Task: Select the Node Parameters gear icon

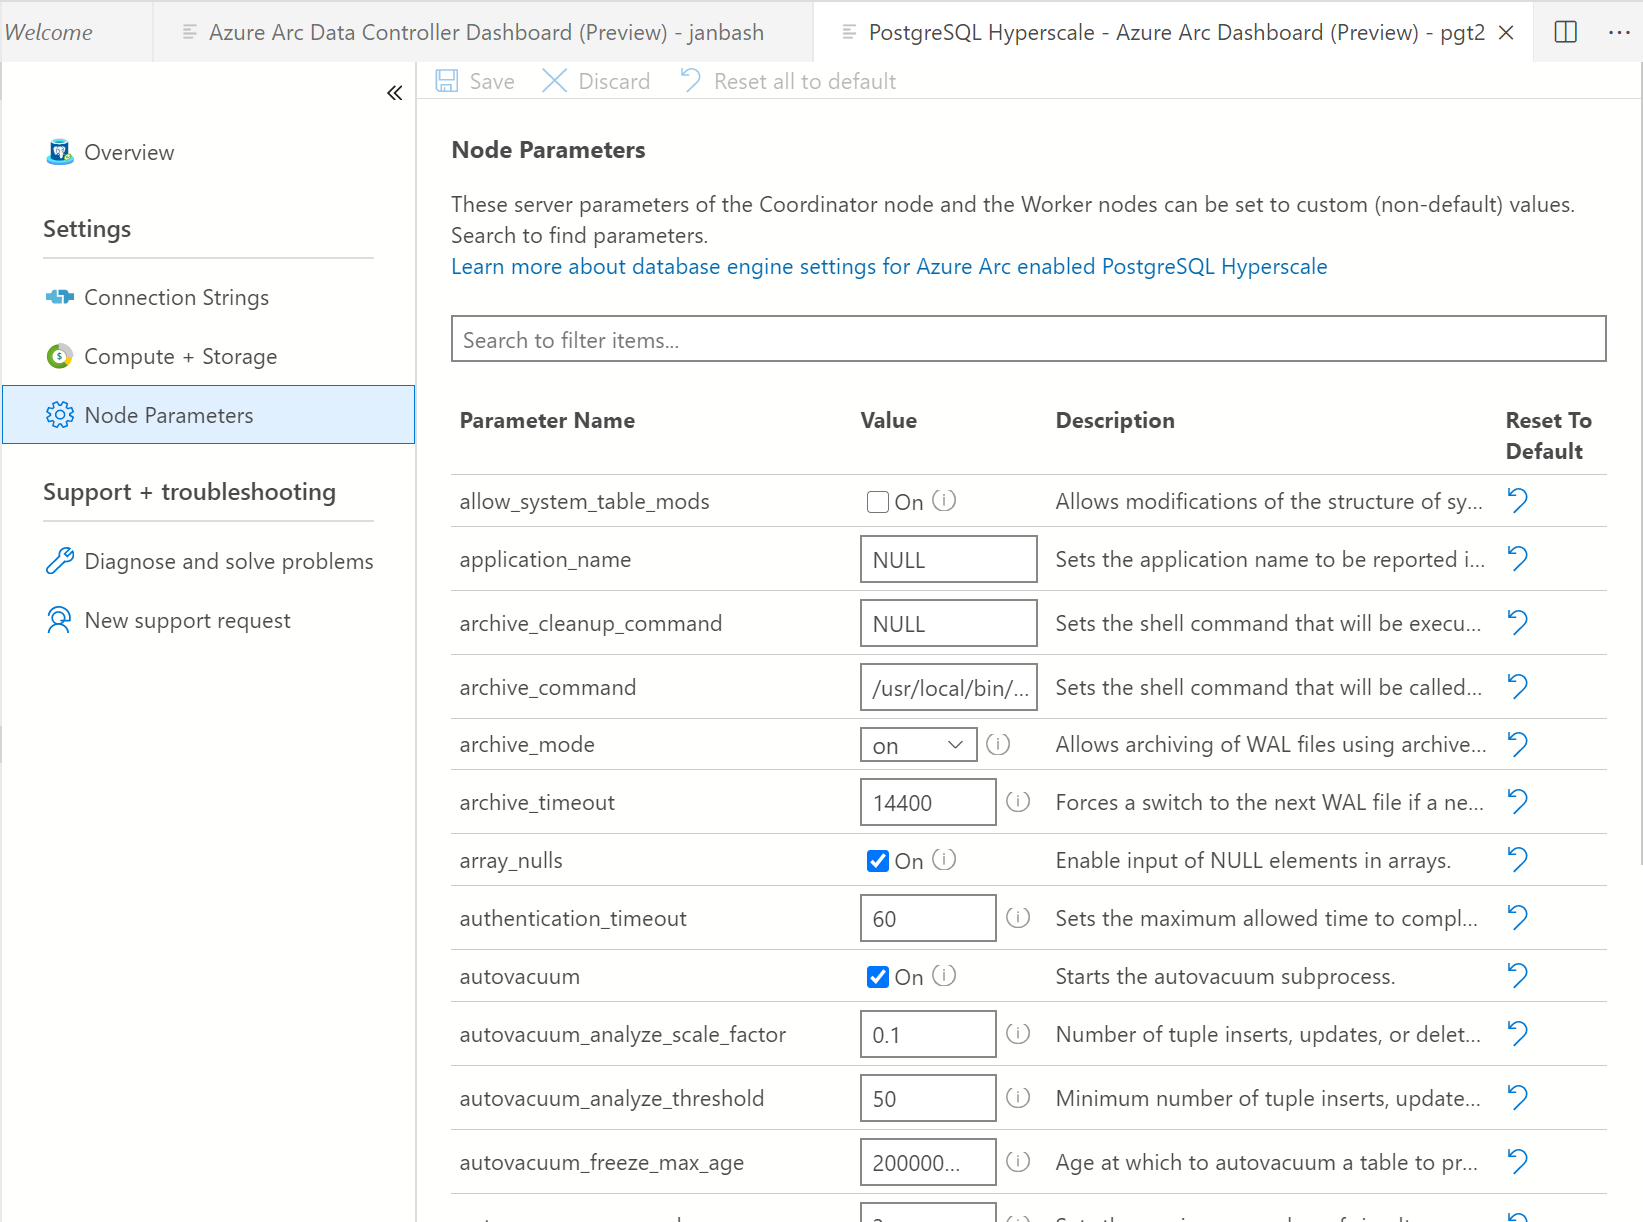Action: point(60,414)
